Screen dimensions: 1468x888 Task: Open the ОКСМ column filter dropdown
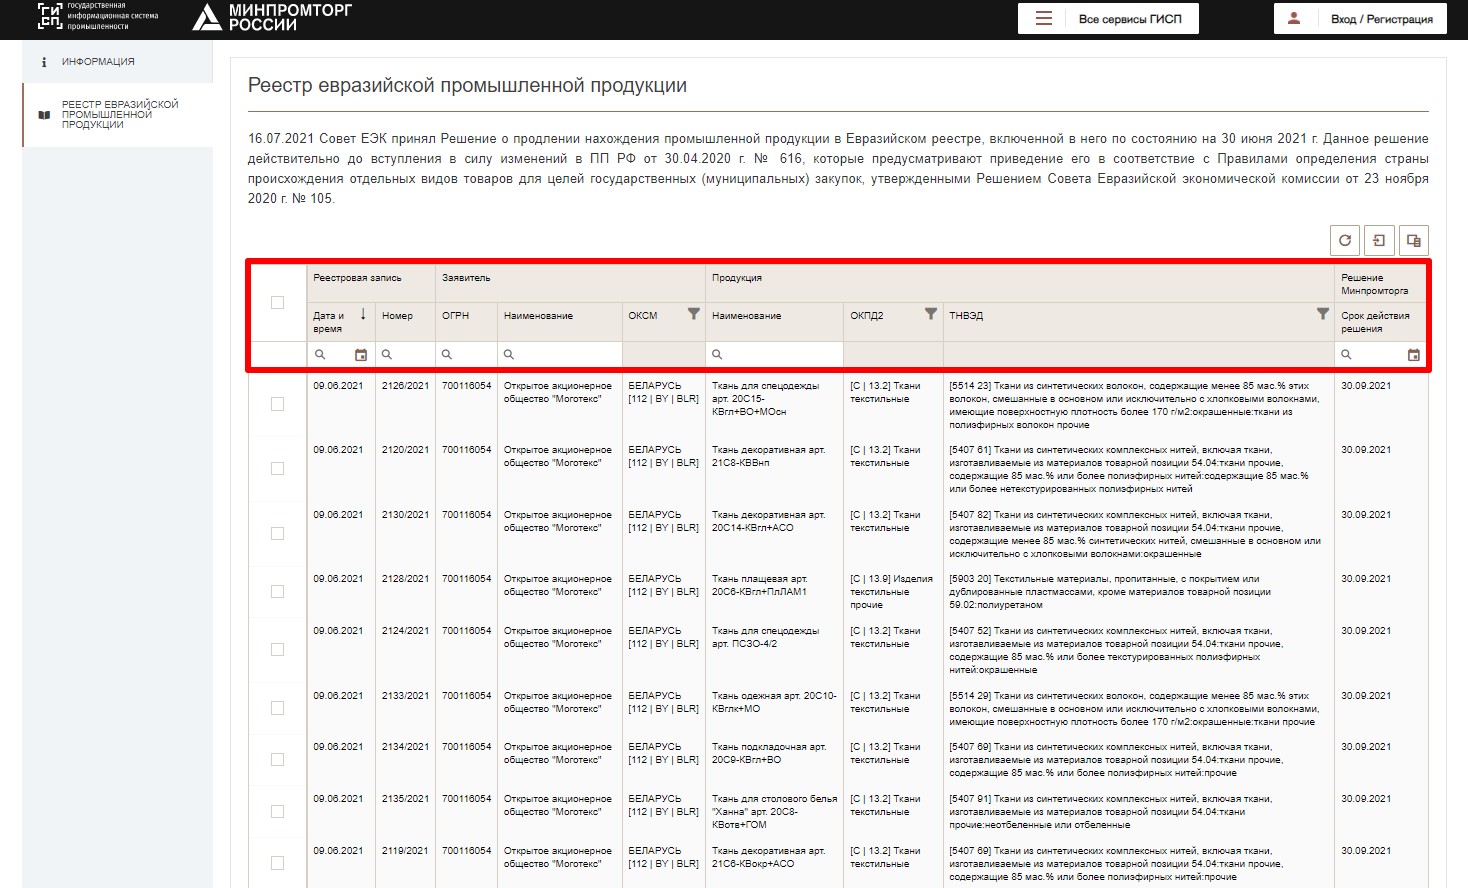(693, 314)
